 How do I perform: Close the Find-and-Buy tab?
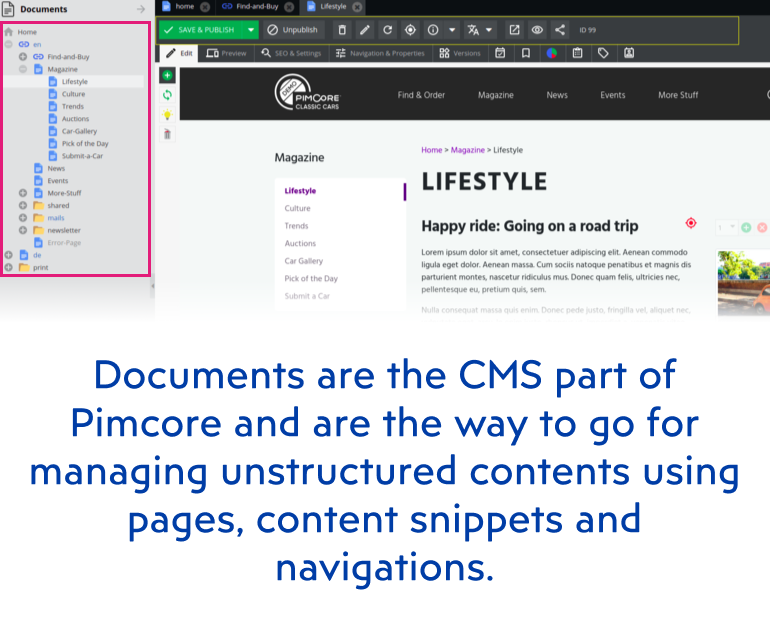coord(289,7)
